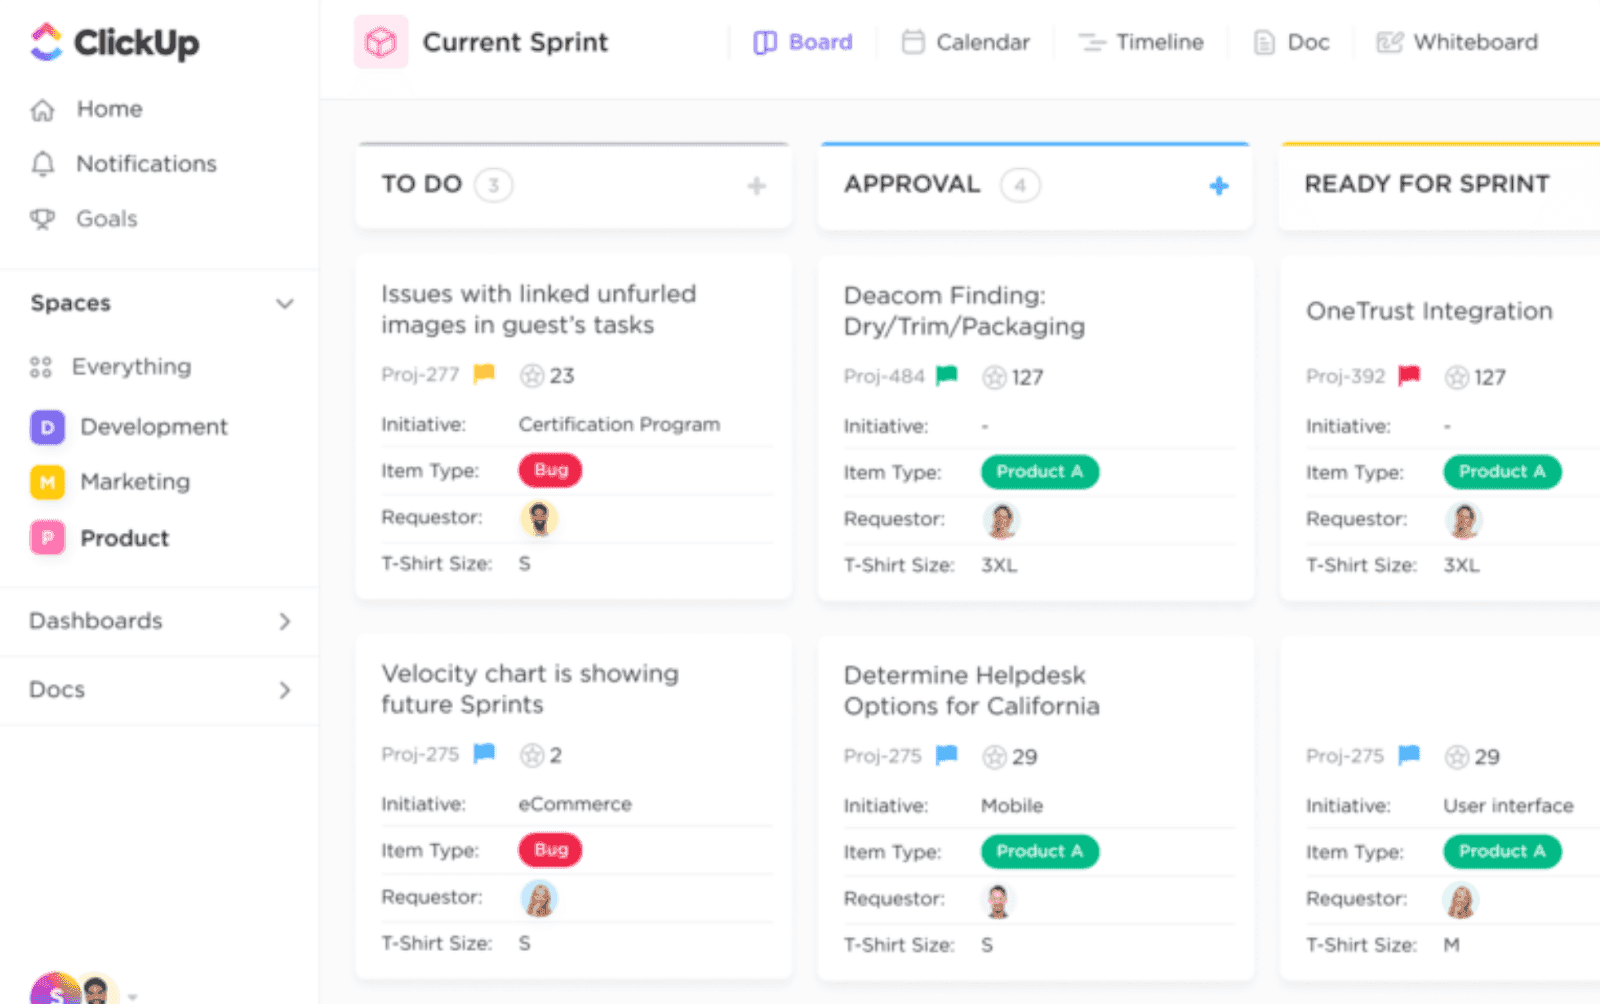Select the Marketing space icon
The image size is (1600, 1004).
[46, 481]
